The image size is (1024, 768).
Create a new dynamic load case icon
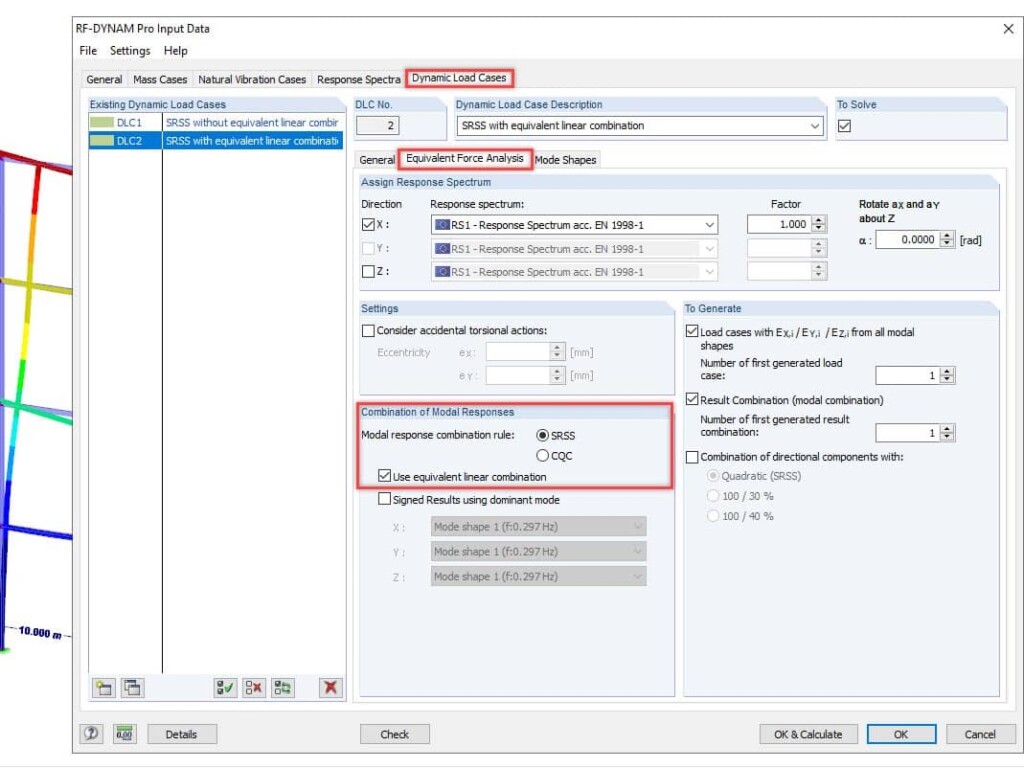tap(104, 688)
